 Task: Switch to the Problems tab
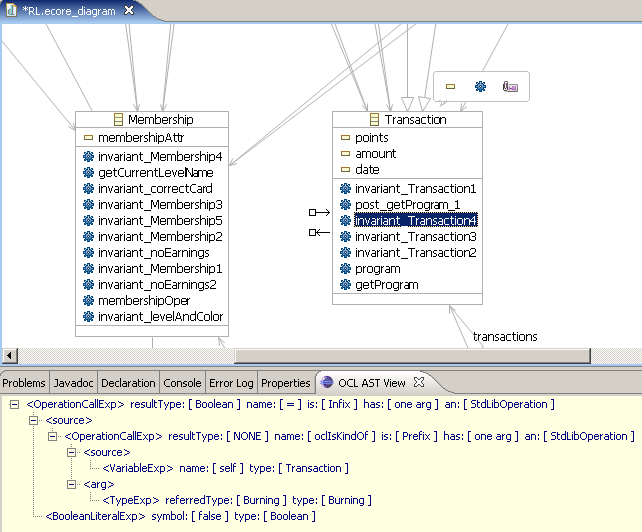[x=24, y=383]
